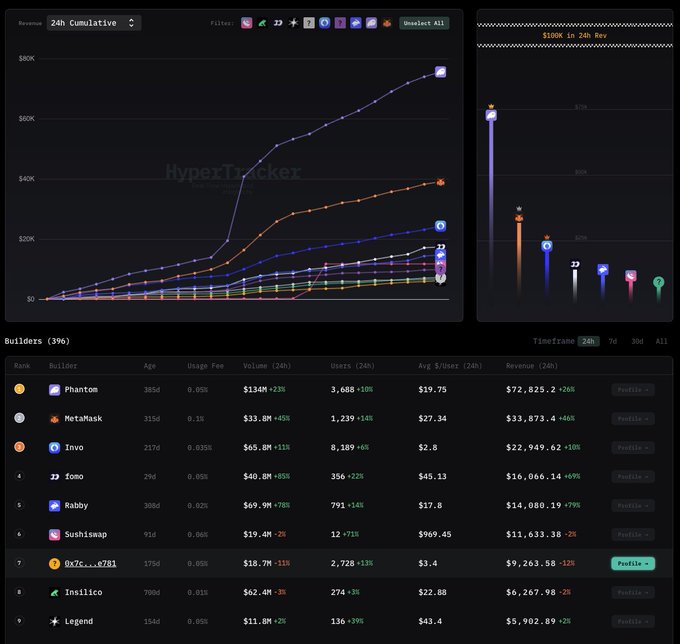Open the 24h Cumulative revenue dropdown
The image size is (680, 644).
[x=94, y=23]
